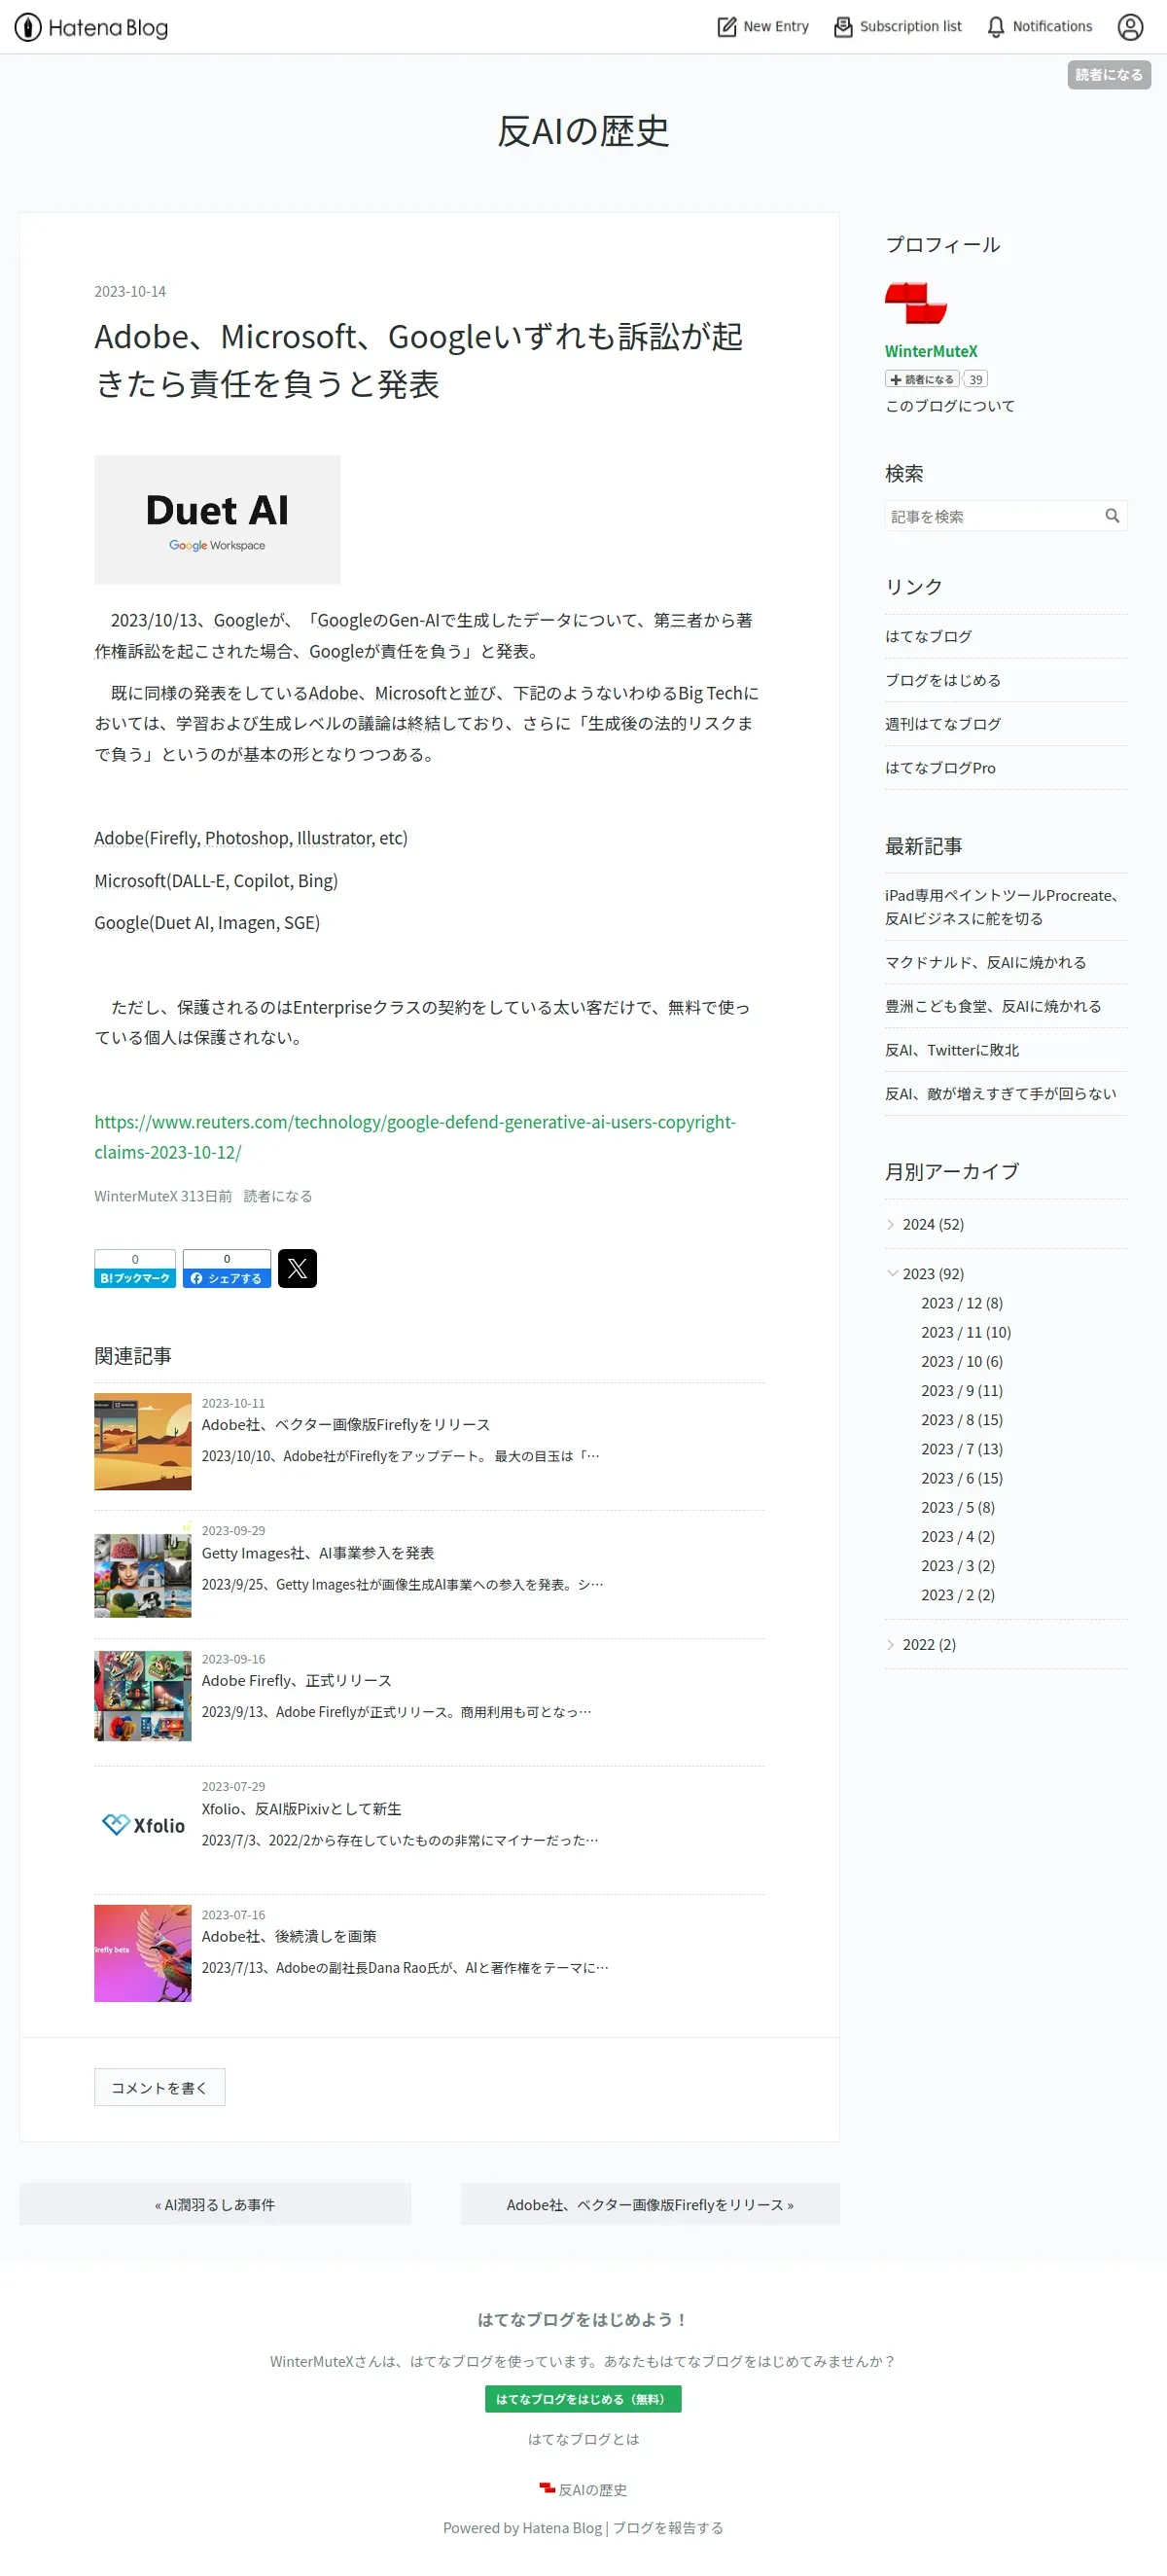Click the gray 読者になる button at top right
Viewport: 1167px width, 2576px height.
click(x=1108, y=75)
